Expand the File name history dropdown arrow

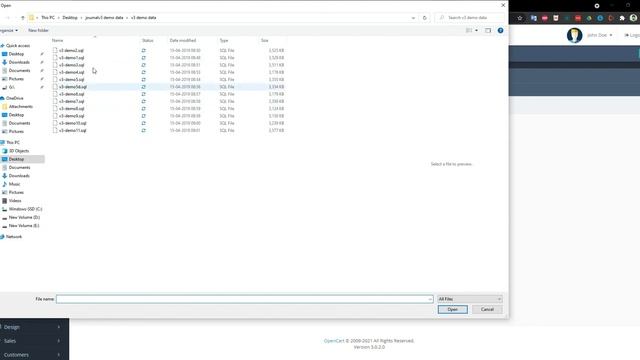pyautogui.click(x=430, y=299)
